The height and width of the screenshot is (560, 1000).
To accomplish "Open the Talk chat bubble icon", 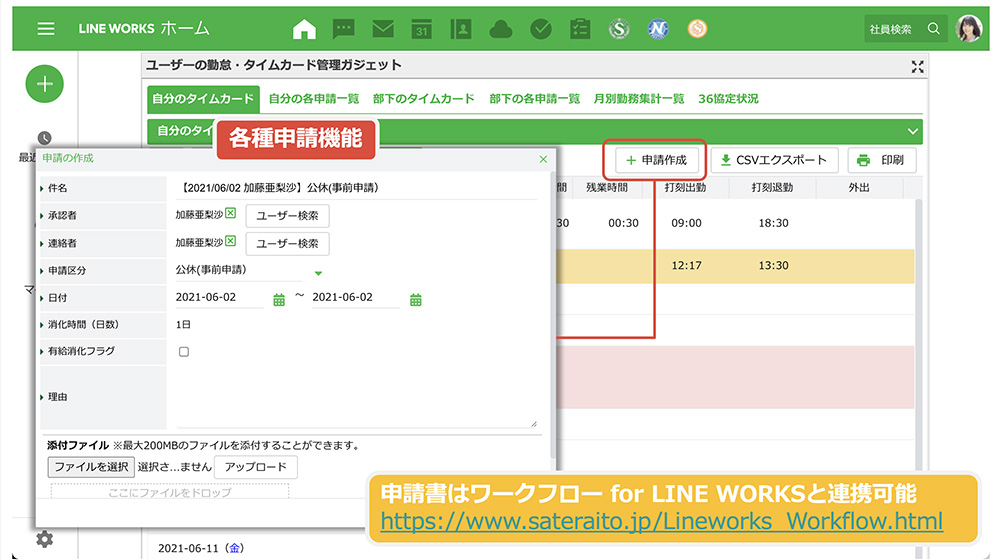I will point(344,29).
